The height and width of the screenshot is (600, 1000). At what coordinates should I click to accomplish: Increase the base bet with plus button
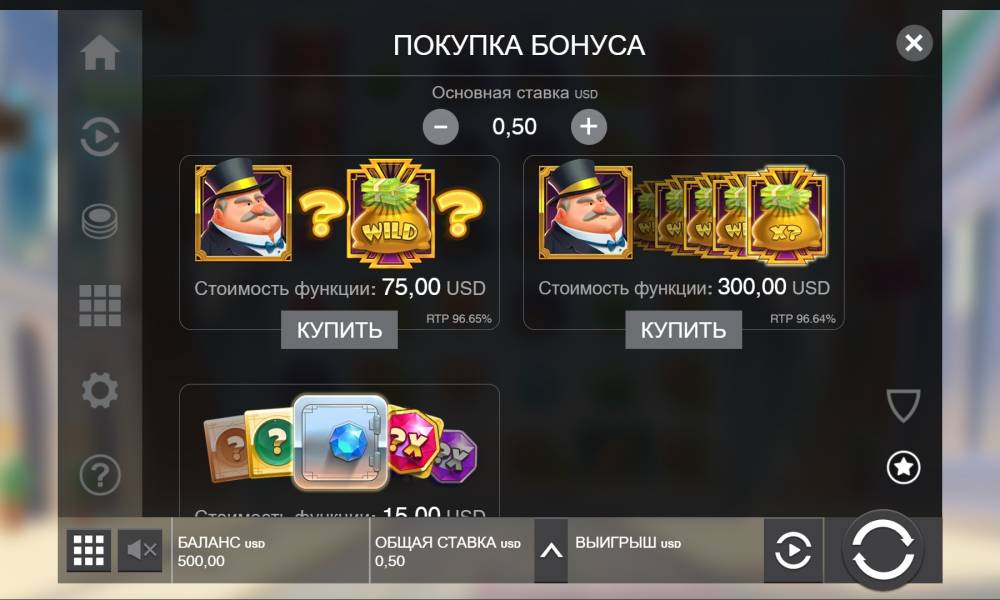(589, 126)
